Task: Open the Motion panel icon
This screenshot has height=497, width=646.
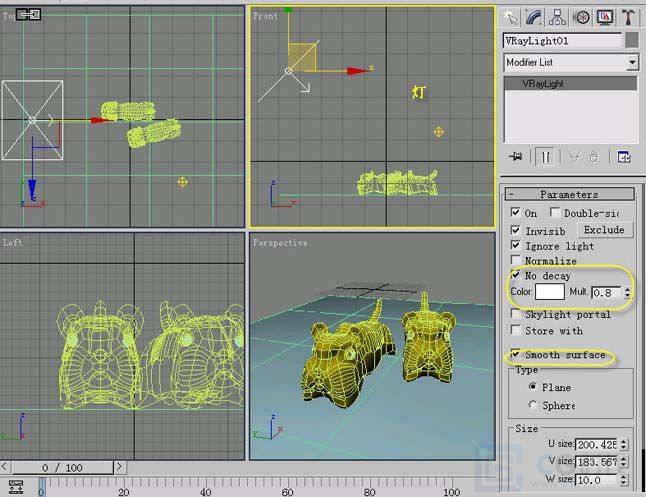Action: [x=581, y=16]
